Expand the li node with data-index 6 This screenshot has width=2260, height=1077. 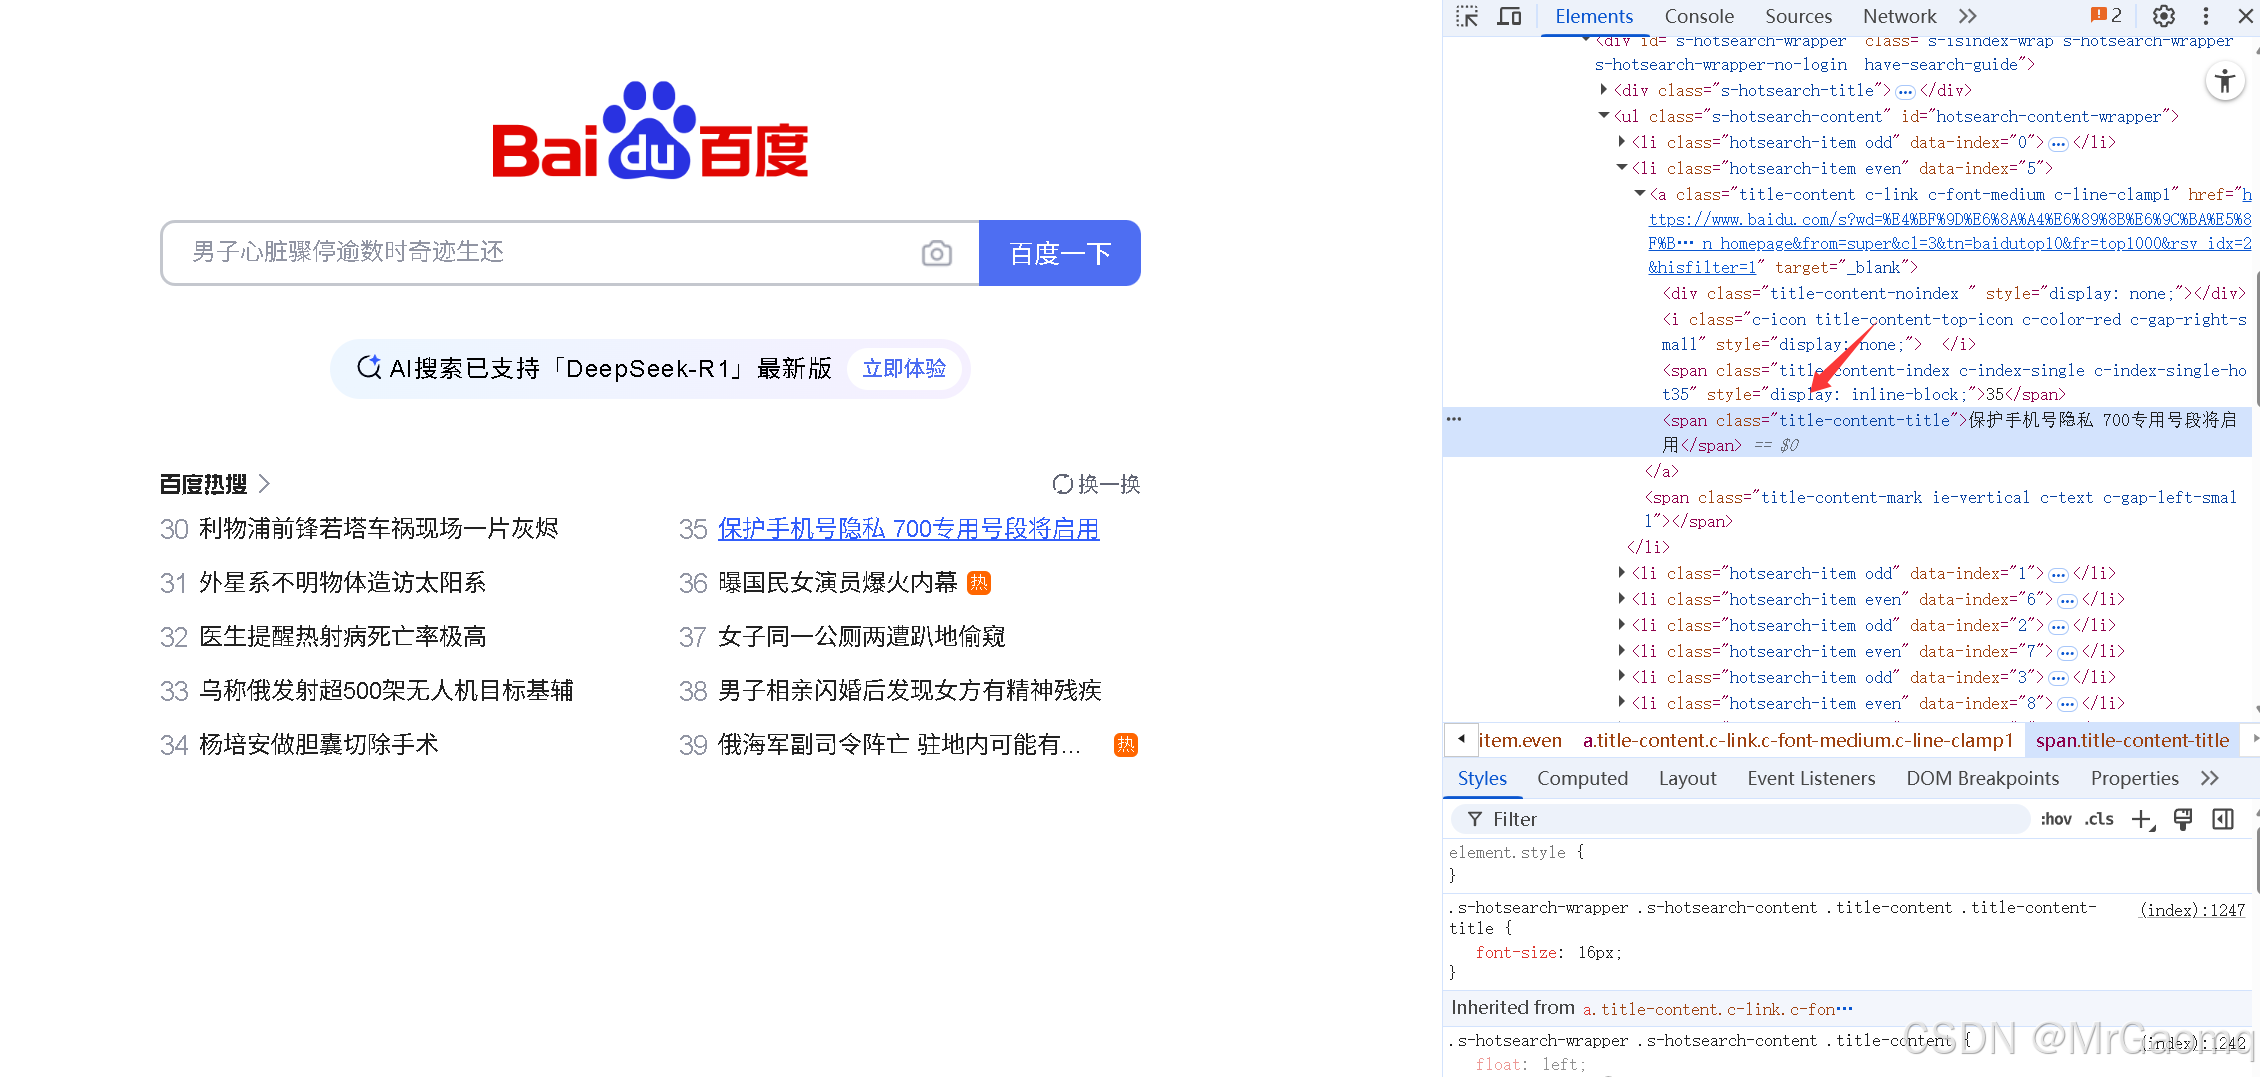1622,599
